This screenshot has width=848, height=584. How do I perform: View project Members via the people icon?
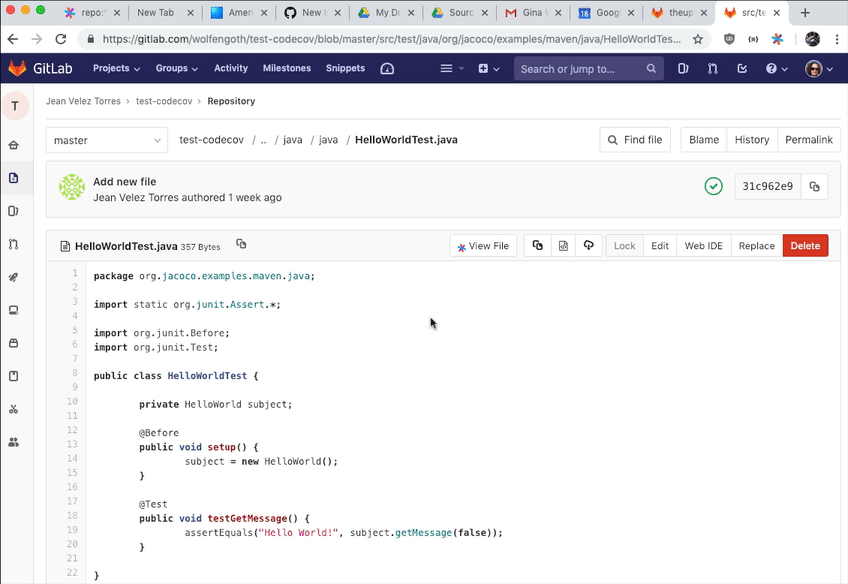[15, 443]
